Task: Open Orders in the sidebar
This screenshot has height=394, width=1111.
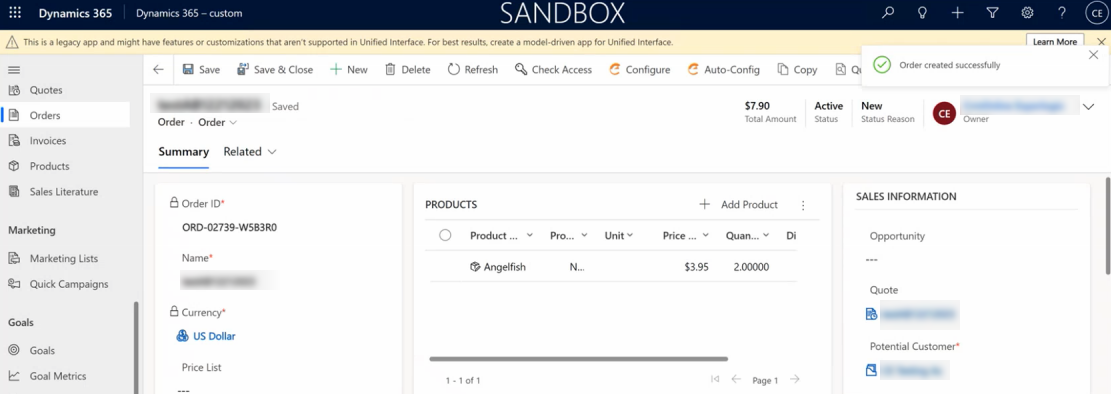Action: click(65, 116)
